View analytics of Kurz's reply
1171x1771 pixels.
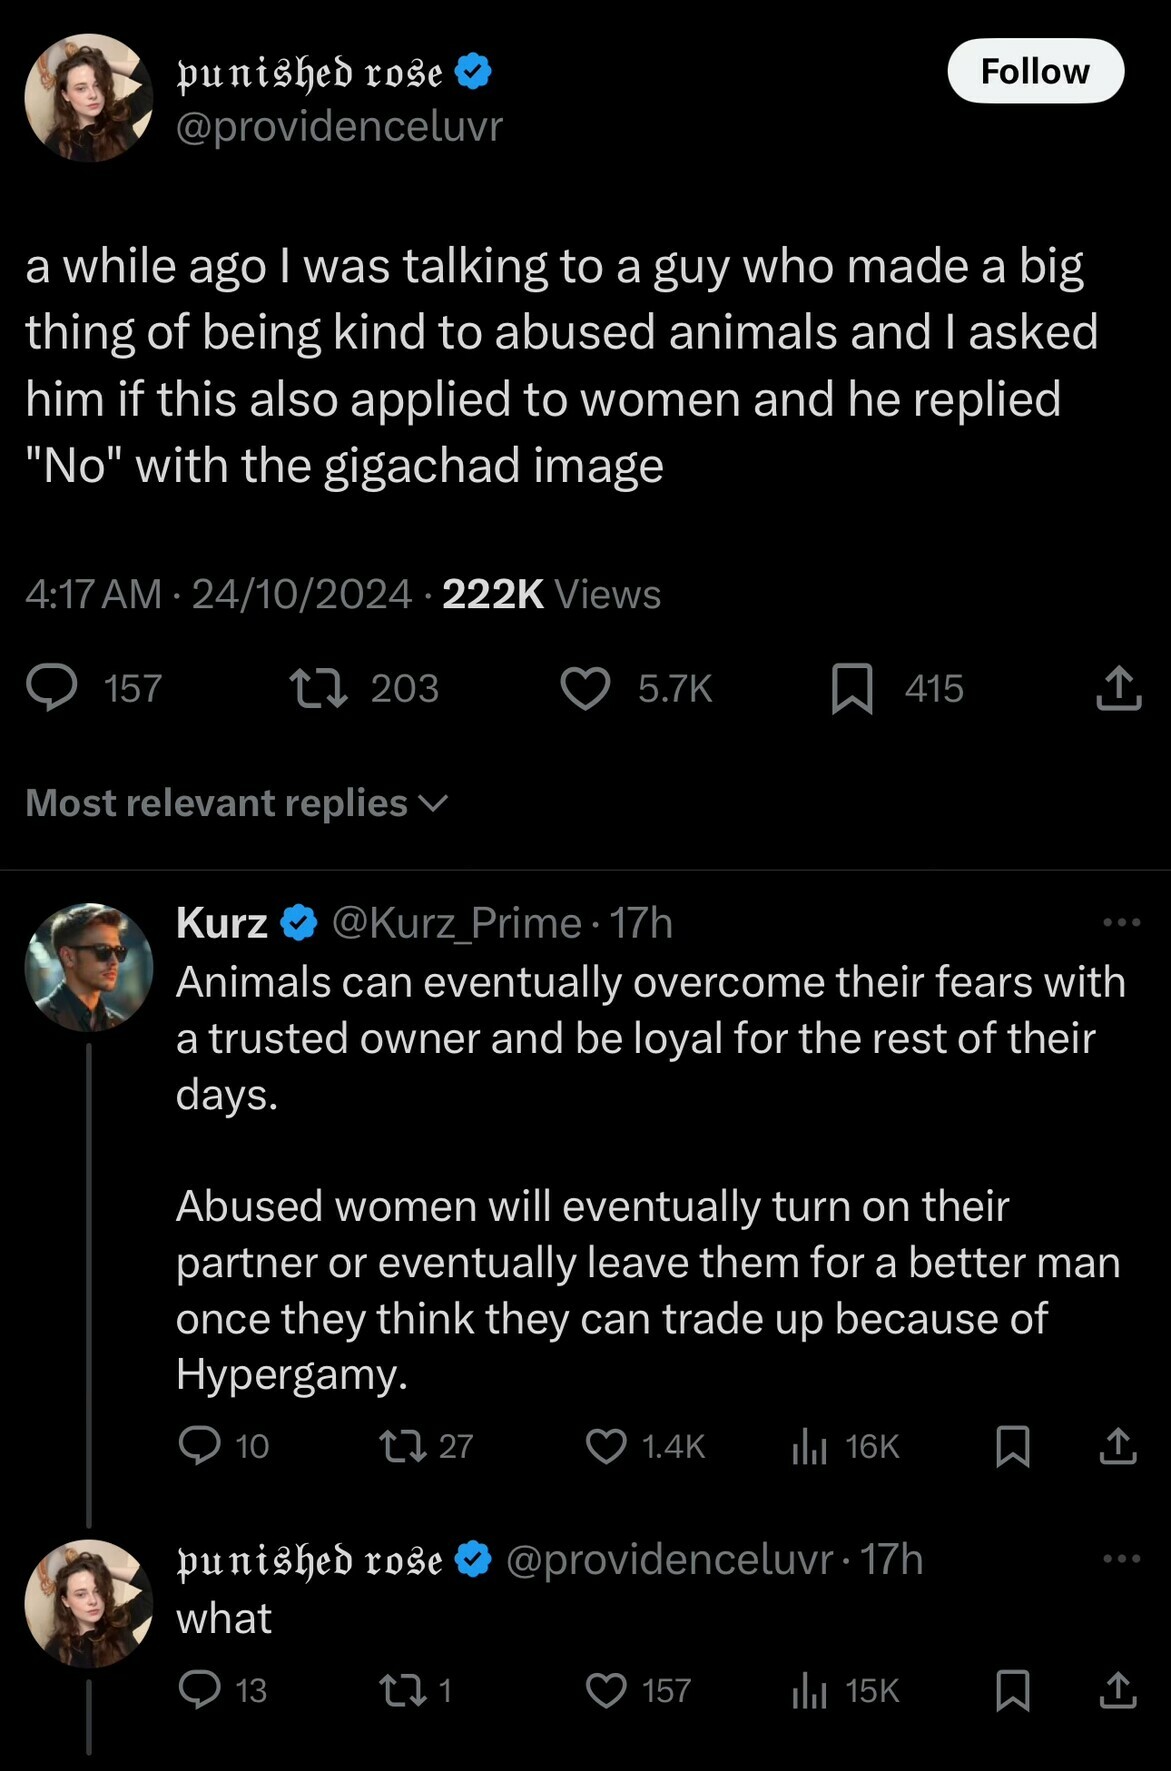[x=809, y=1446]
